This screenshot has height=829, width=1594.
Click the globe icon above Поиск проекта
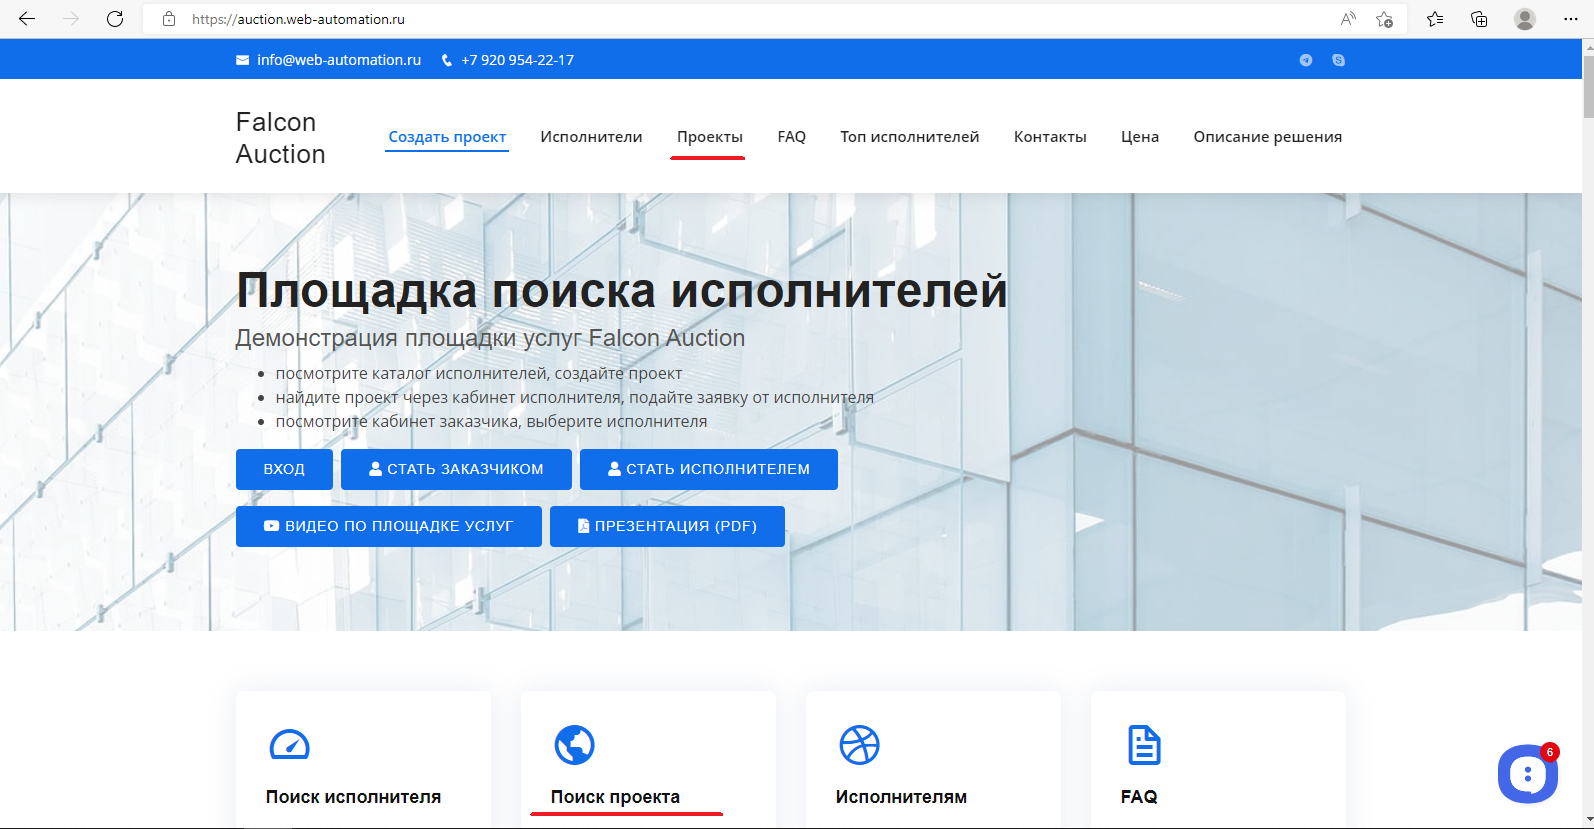tap(574, 745)
